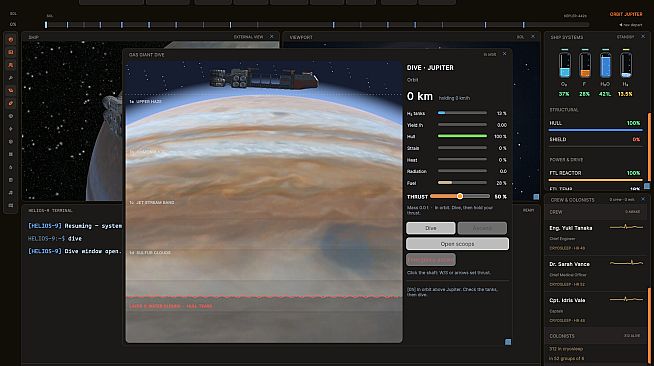Click the CREW section header
654x366 pixels.
[596, 212]
